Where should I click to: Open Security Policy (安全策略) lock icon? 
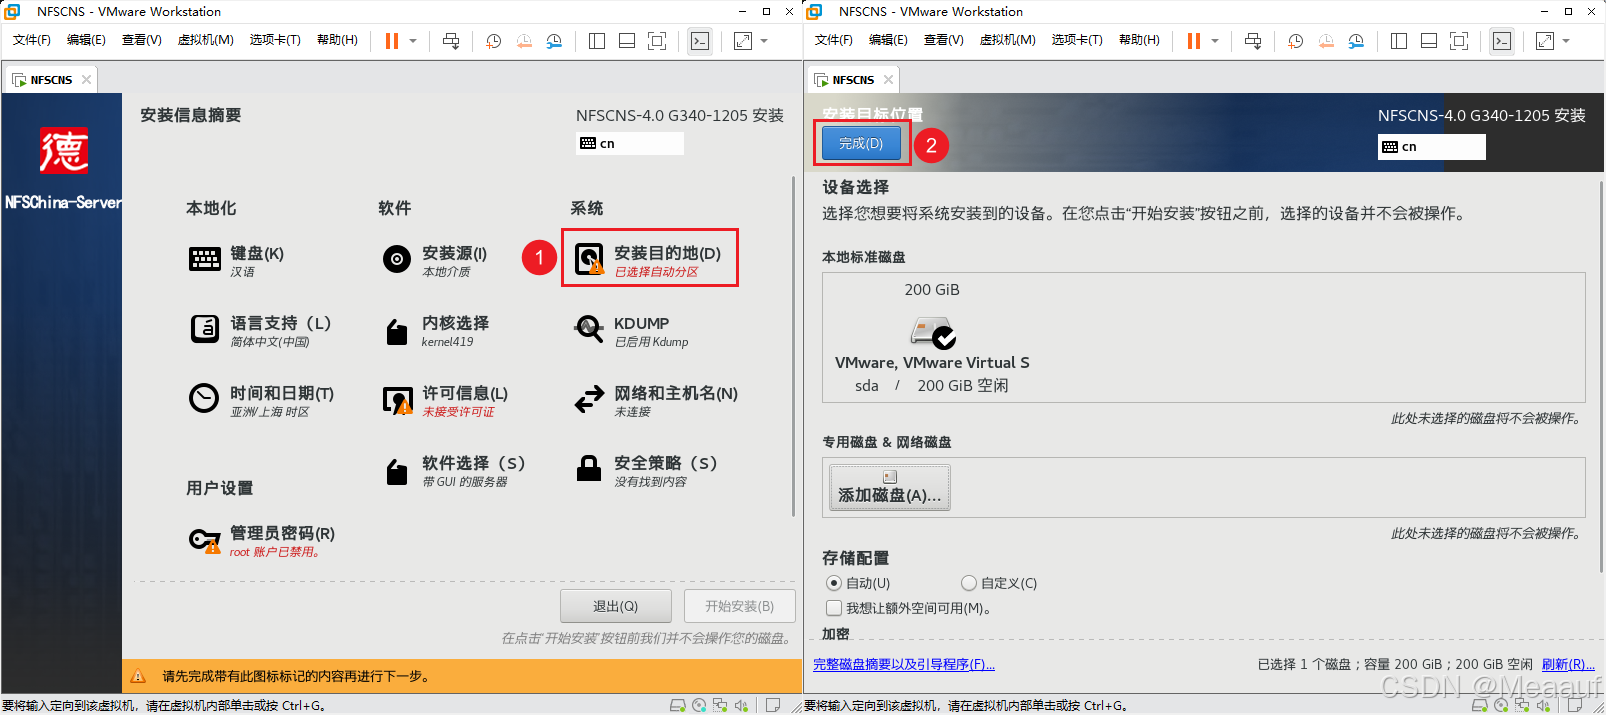click(x=589, y=468)
